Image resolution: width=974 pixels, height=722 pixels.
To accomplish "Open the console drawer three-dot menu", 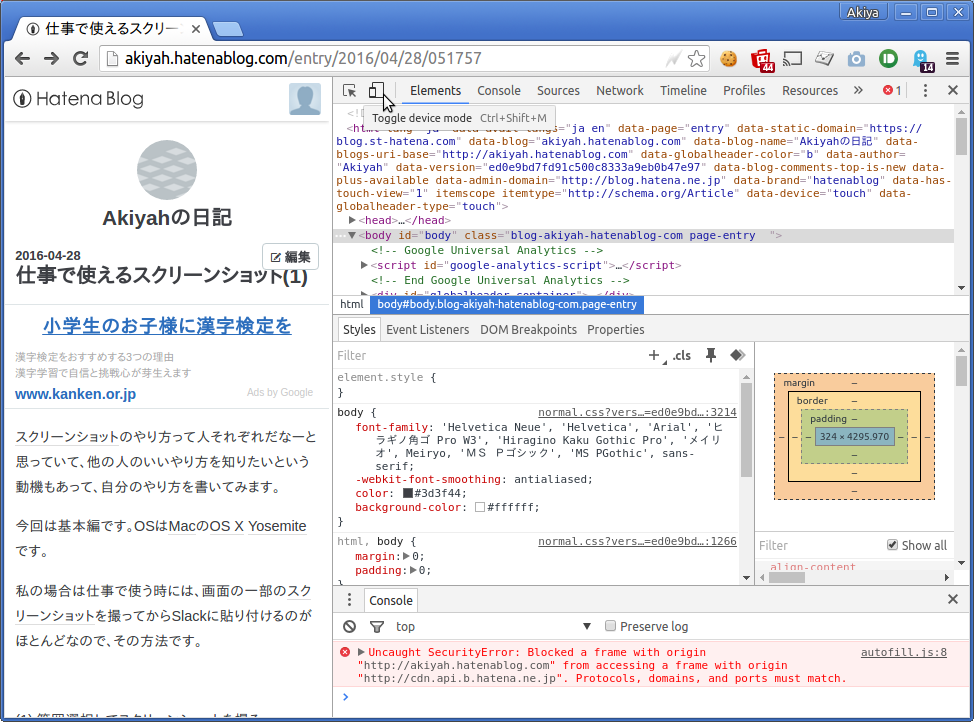I will (x=349, y=600).
